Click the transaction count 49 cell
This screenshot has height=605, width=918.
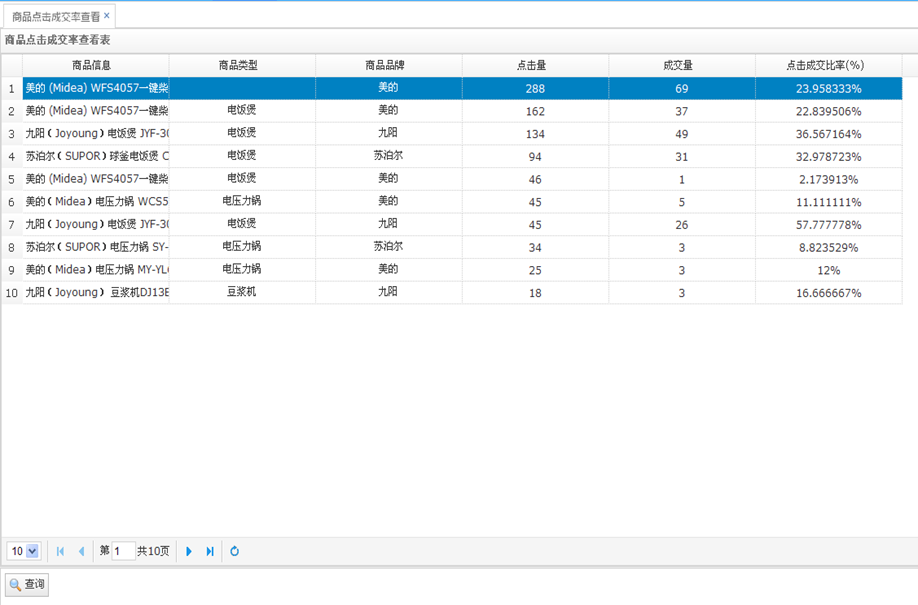tap(682, 134)
